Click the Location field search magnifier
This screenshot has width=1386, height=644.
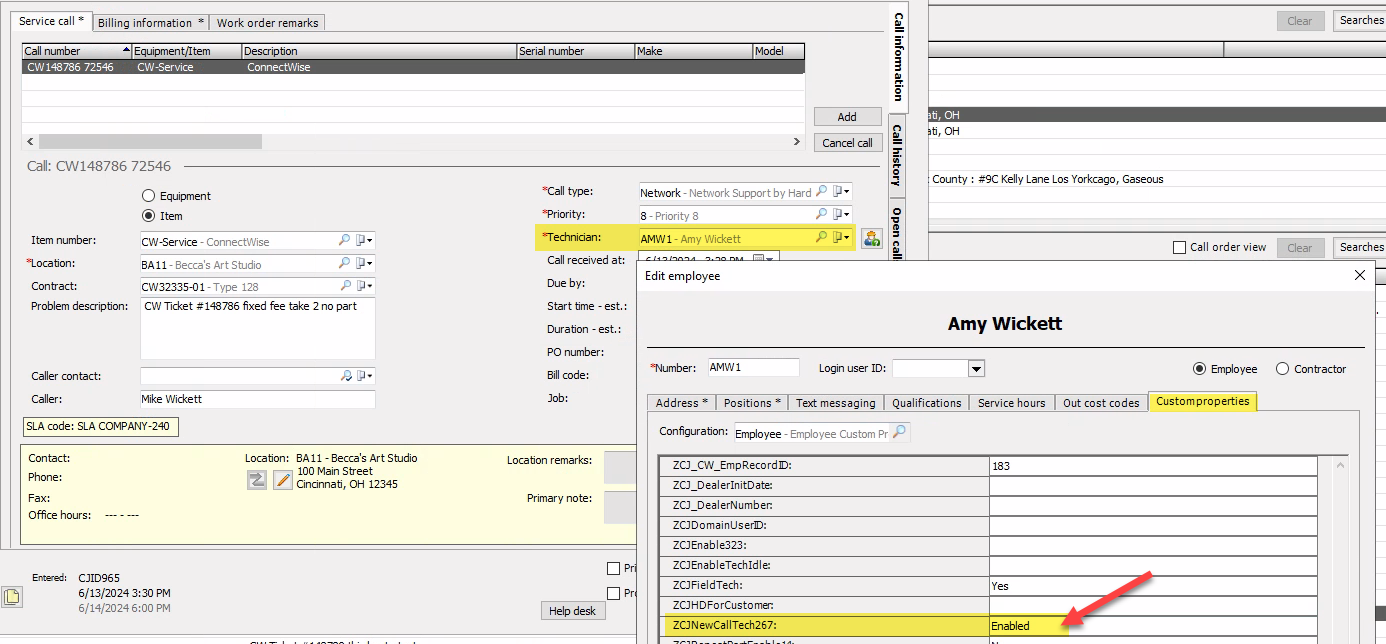coord(344,264)
